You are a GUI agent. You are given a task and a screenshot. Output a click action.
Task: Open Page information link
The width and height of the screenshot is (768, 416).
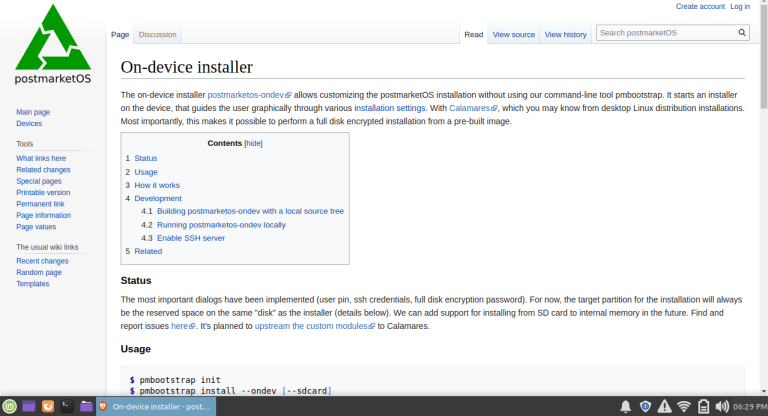pyautogui.click(x=43, y=215)
